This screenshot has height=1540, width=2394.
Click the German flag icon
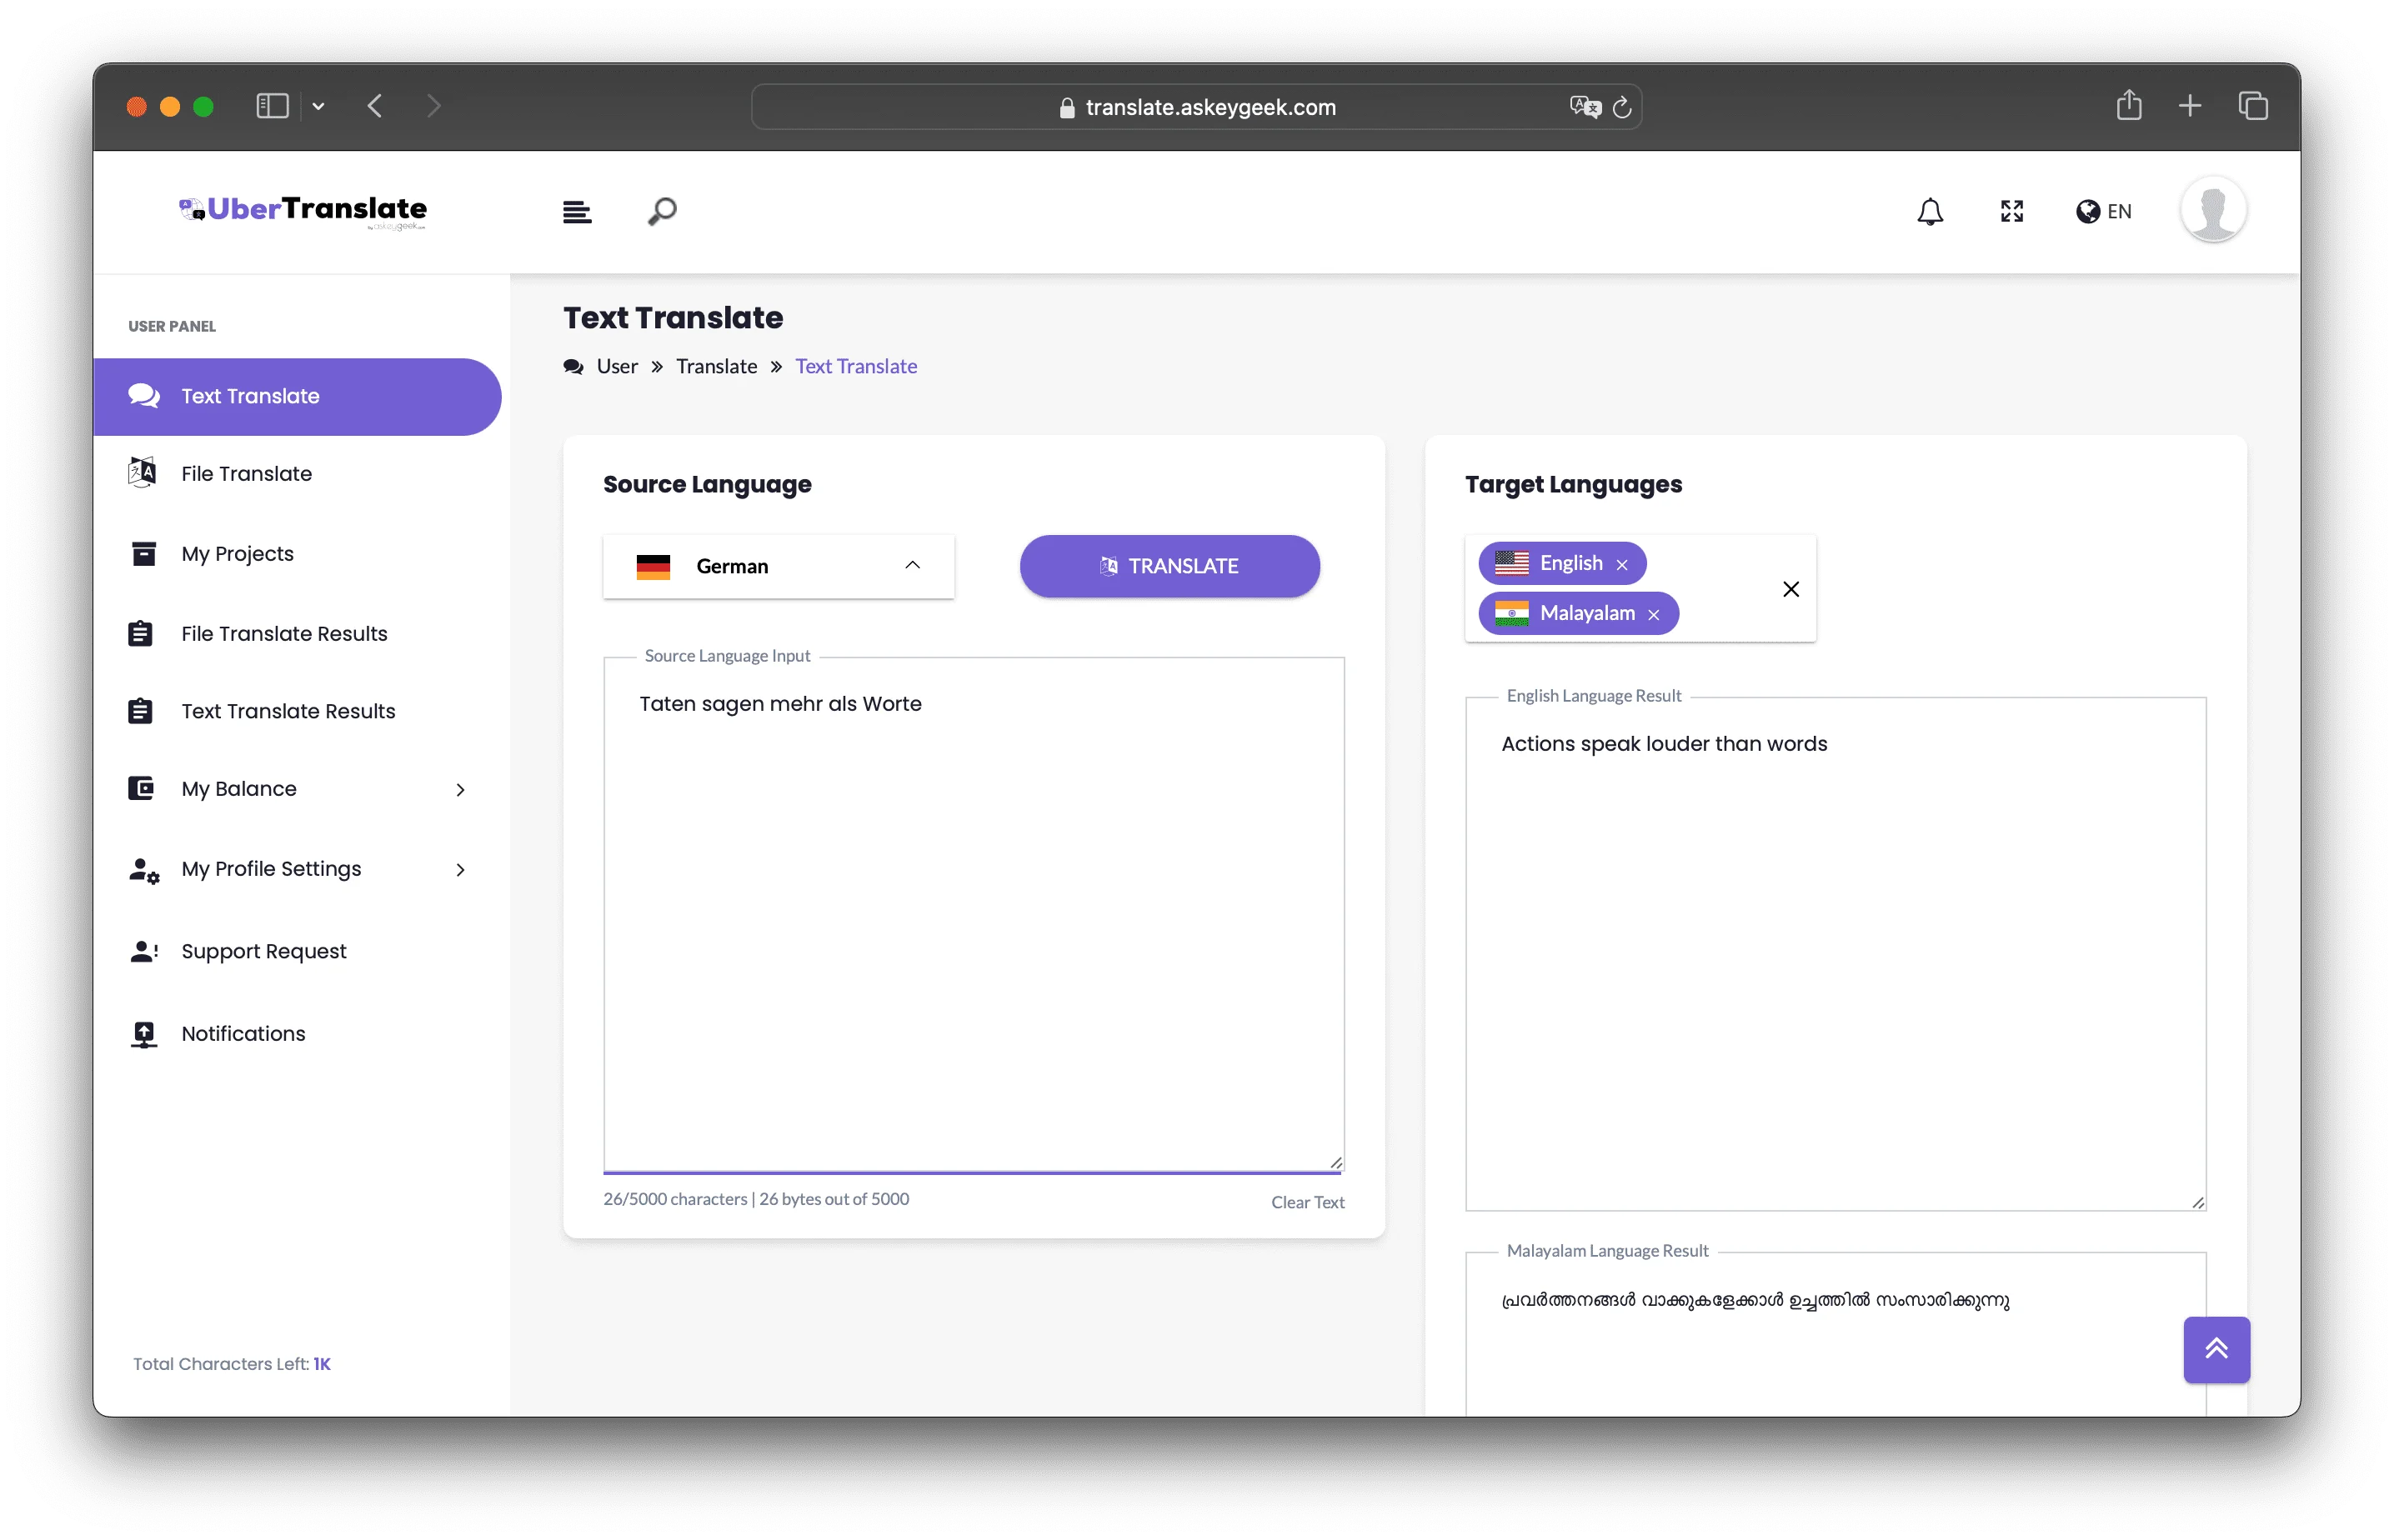(653, 566)
